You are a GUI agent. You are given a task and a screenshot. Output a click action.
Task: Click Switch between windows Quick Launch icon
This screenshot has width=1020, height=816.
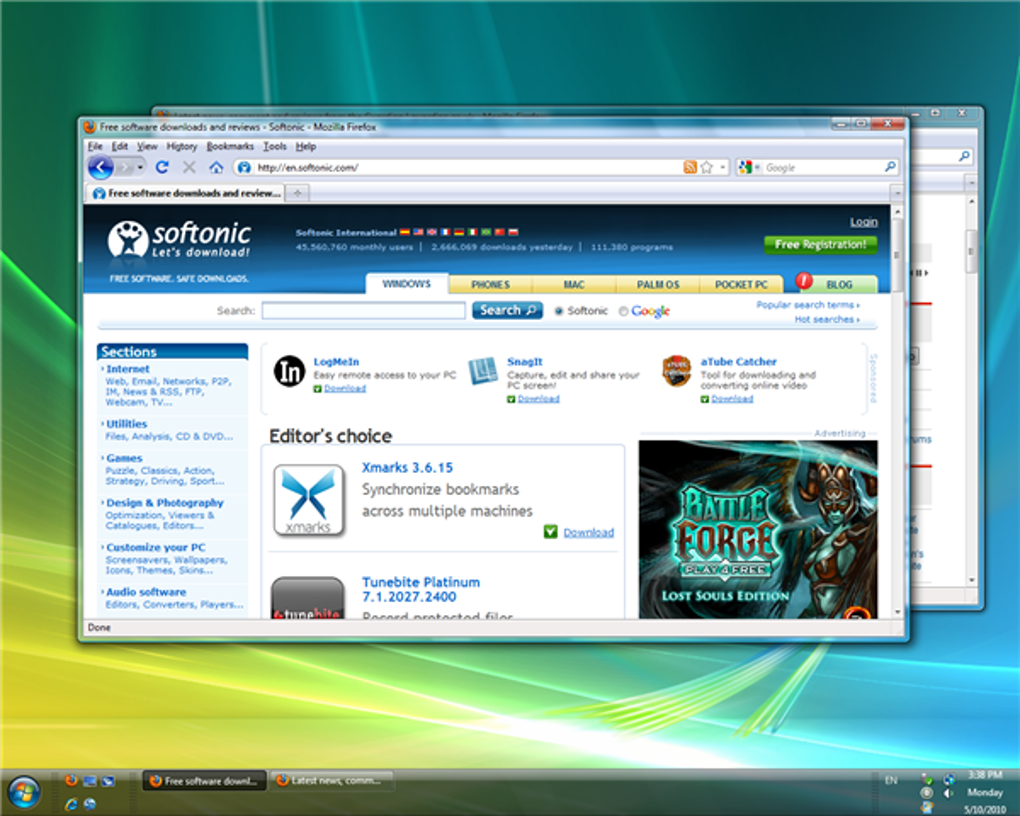tap(108, 780)
